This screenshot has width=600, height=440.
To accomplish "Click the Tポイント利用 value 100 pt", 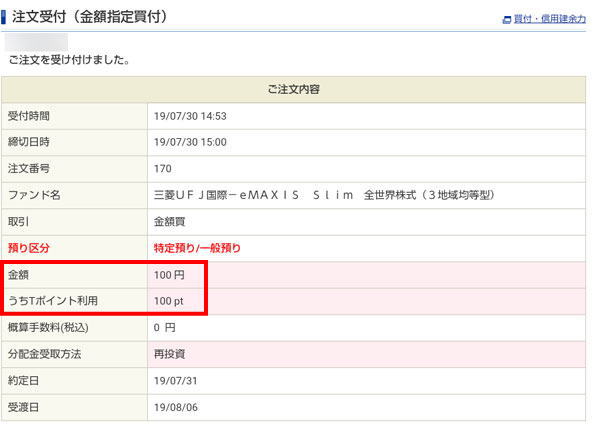I will point(171,300).
